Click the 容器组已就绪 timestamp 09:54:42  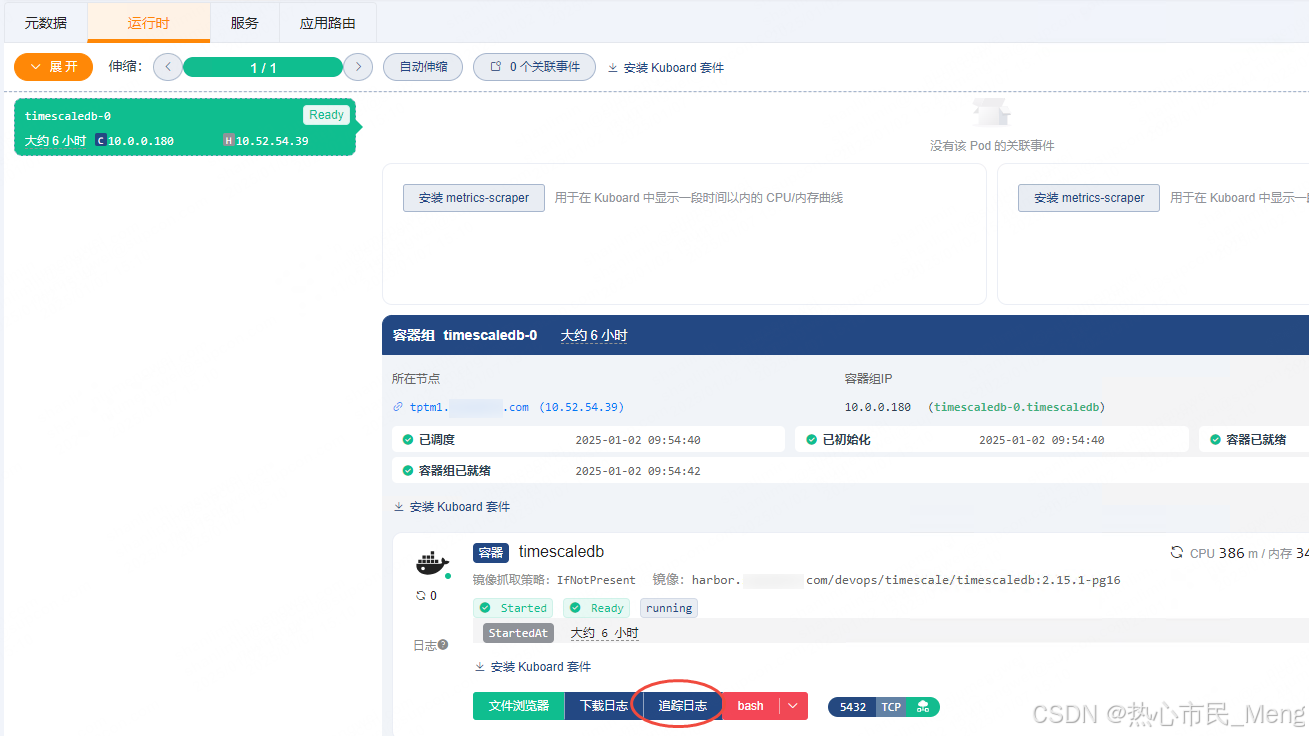(x=638, y=471)
